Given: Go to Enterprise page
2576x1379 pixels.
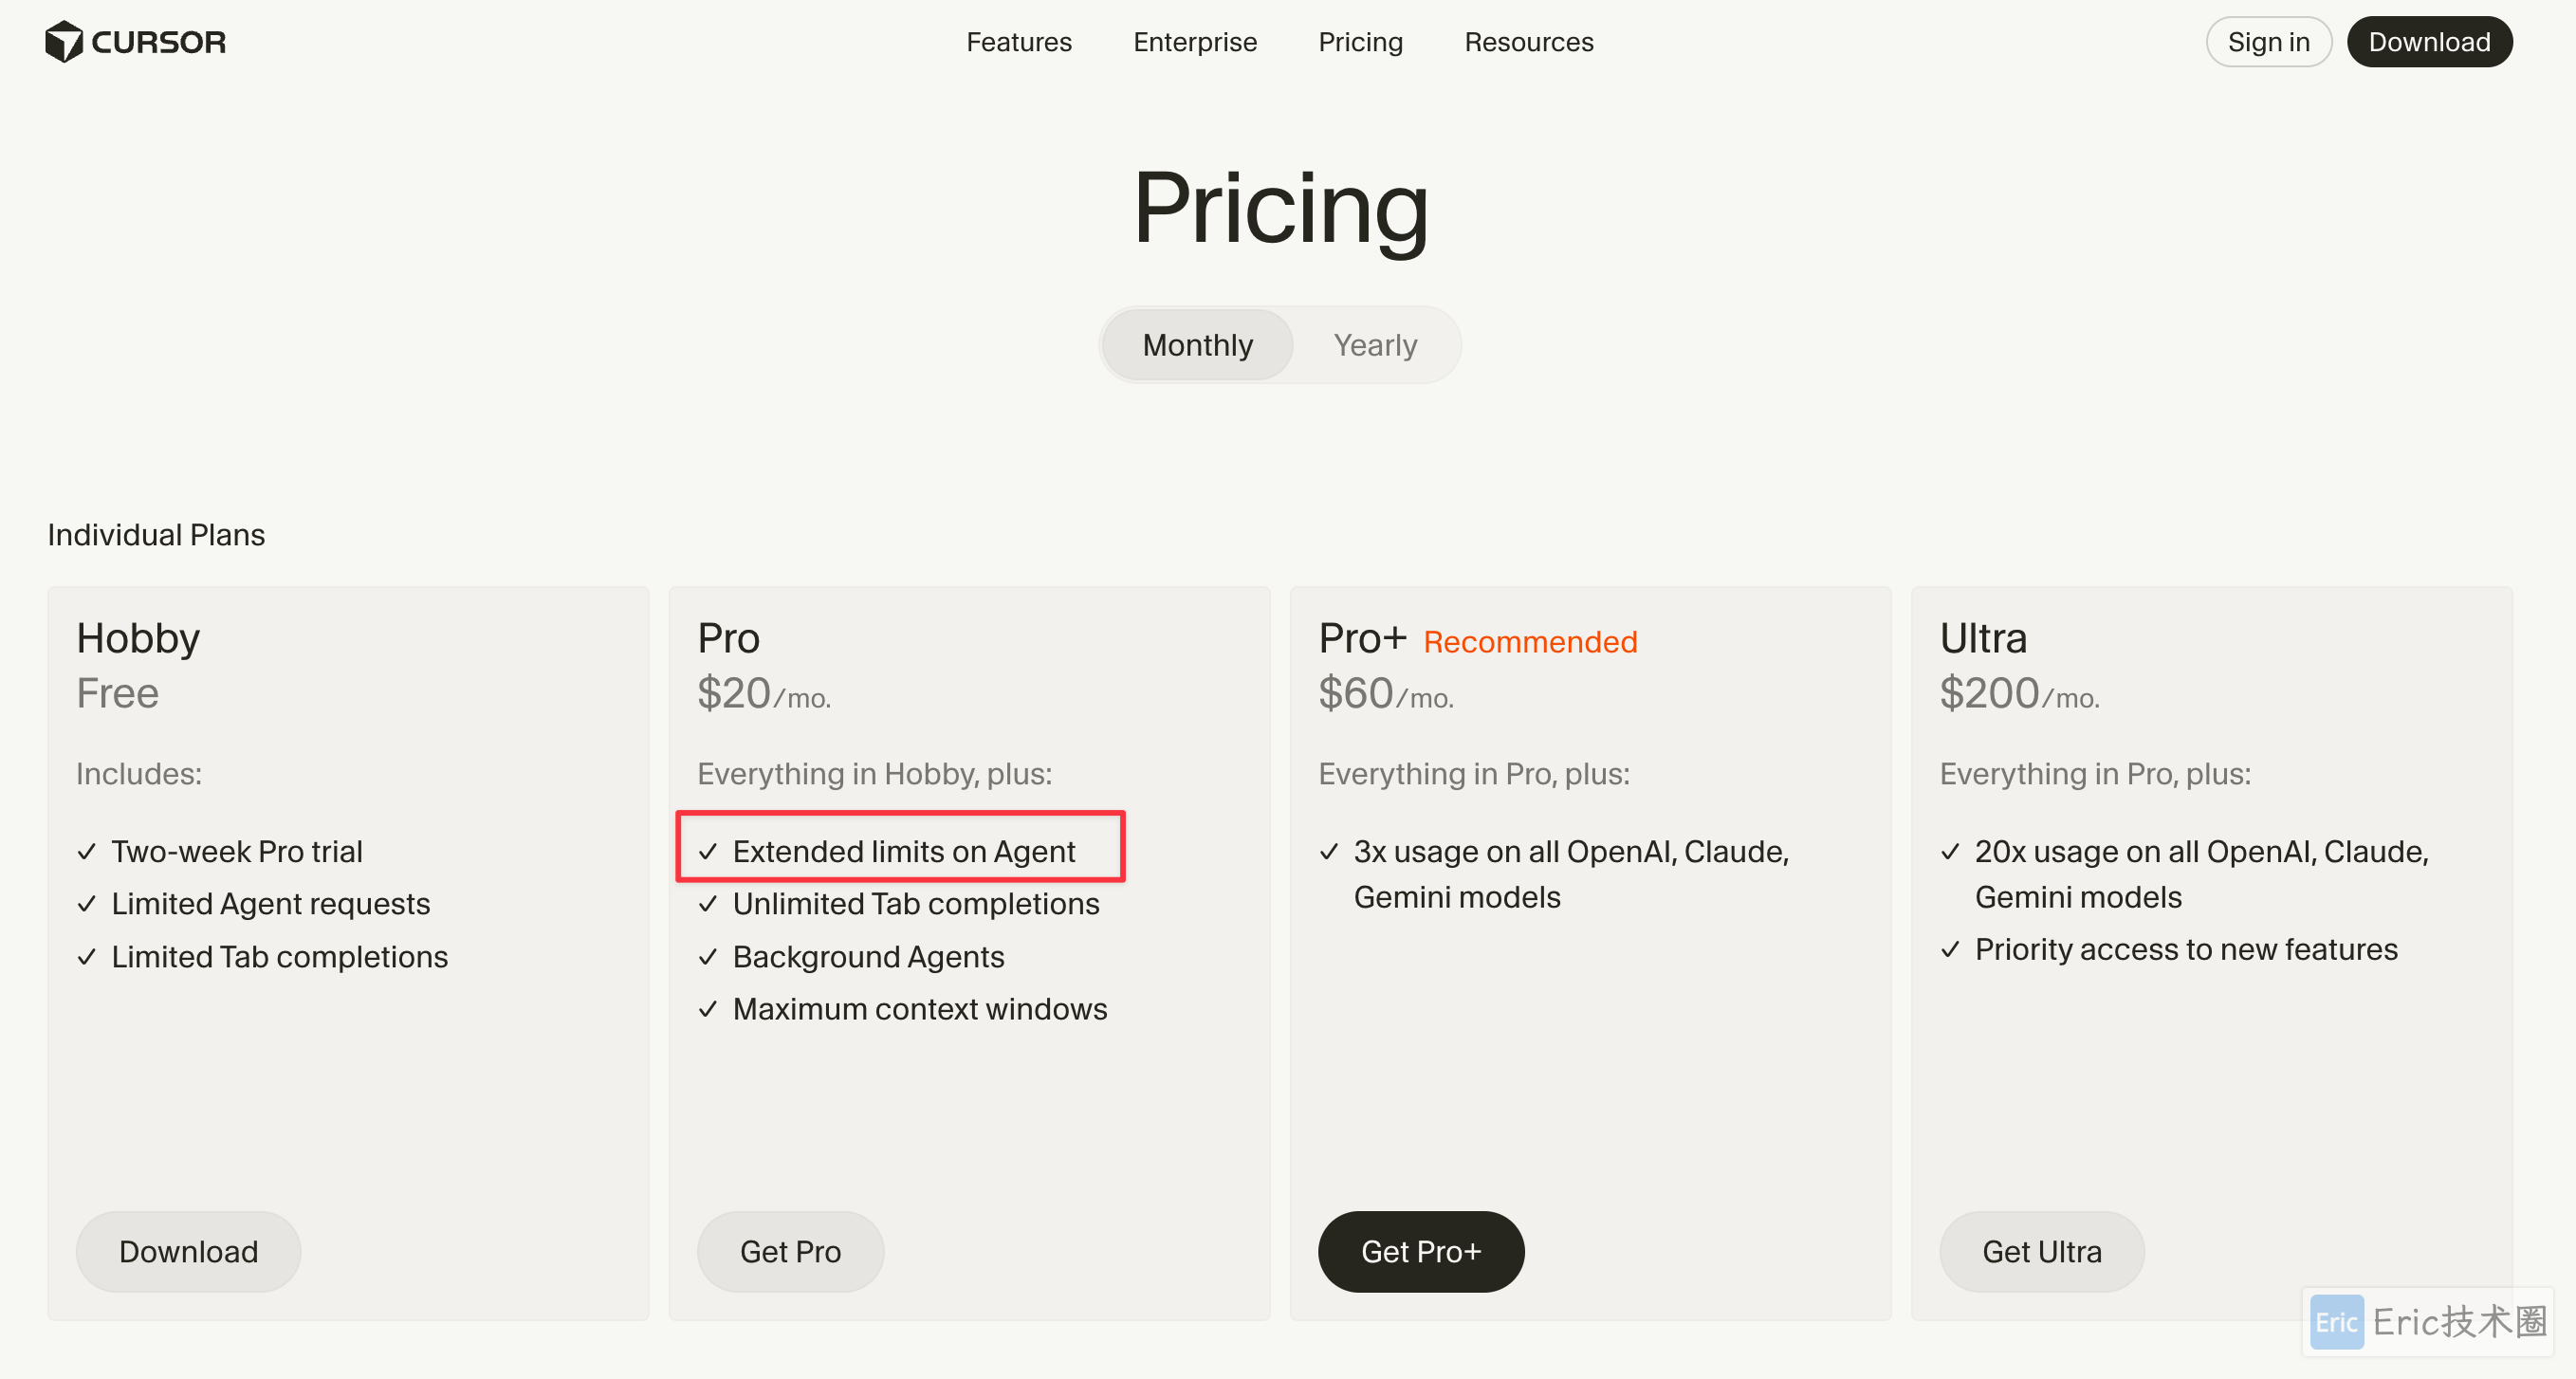Looking at the screenshot, I should pyautogui.click(x=1194, y=42).
